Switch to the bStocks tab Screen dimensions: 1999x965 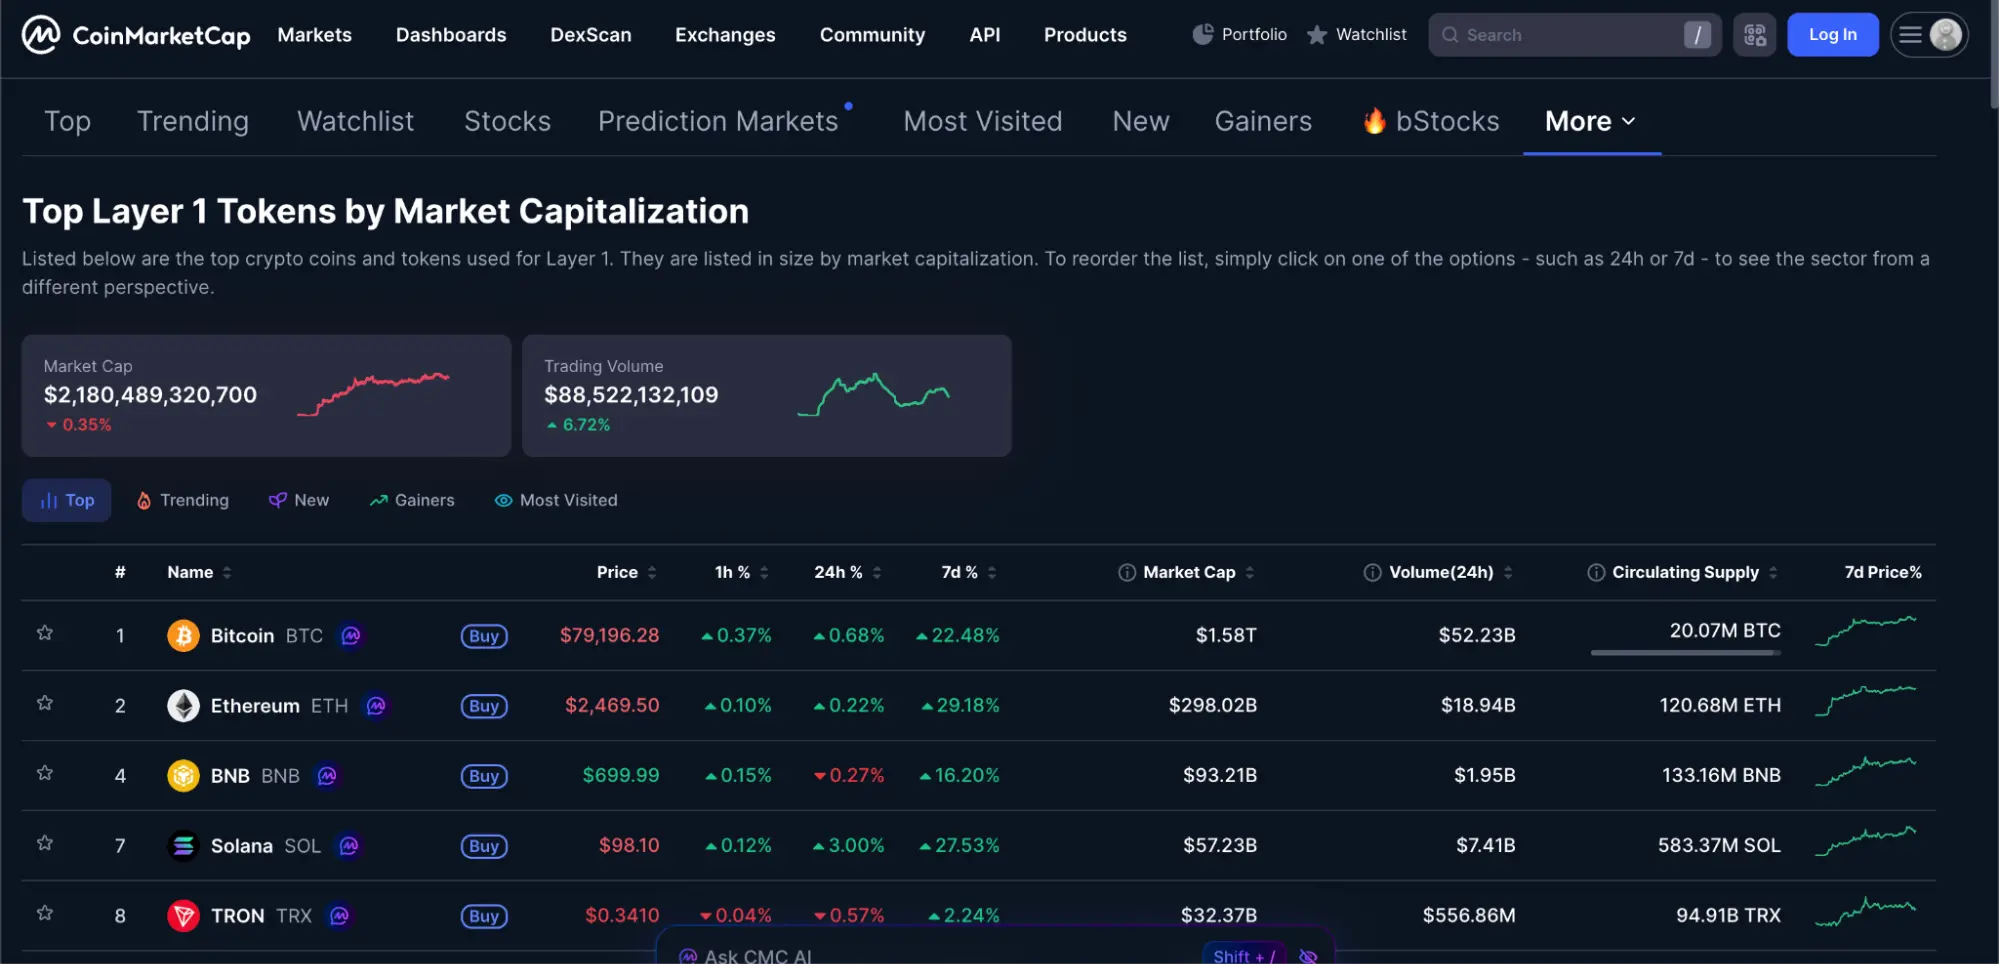point(1431,121)
